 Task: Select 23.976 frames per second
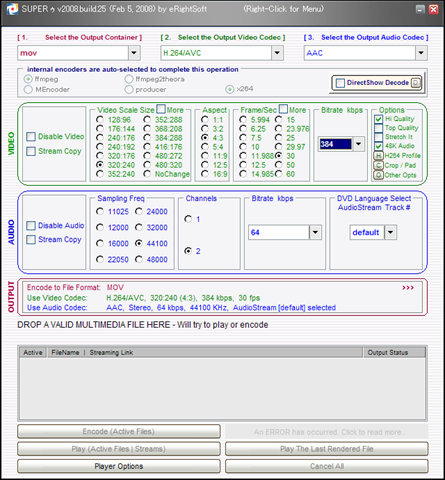pos(279,129)
